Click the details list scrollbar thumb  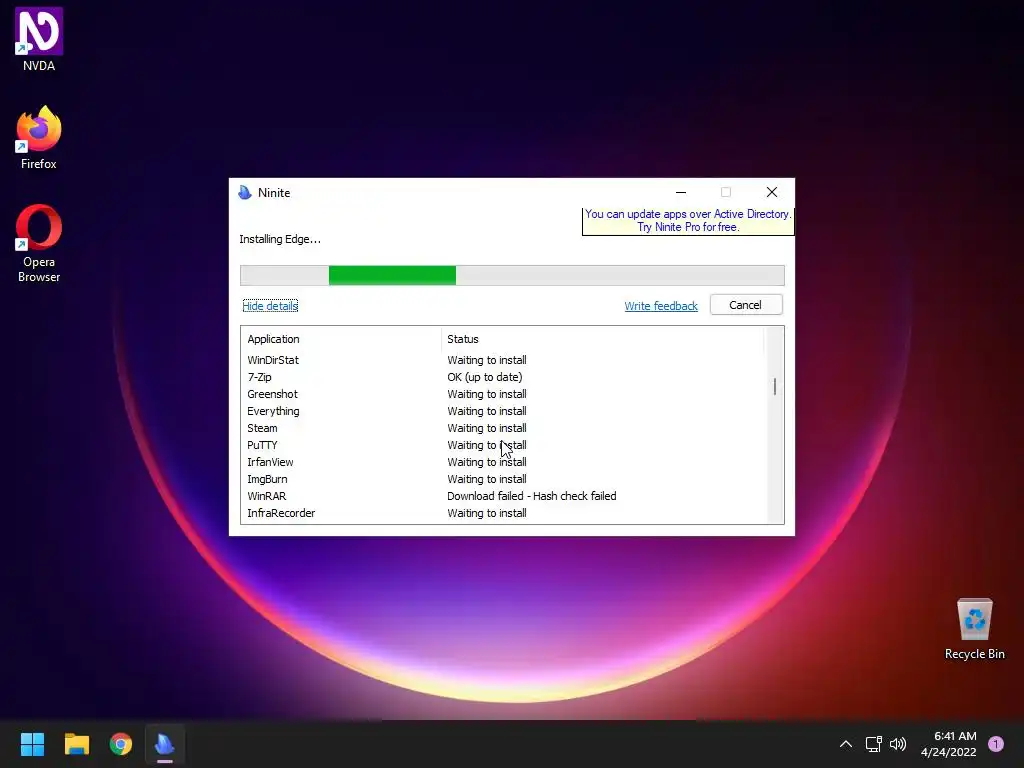tap(775, 387)
